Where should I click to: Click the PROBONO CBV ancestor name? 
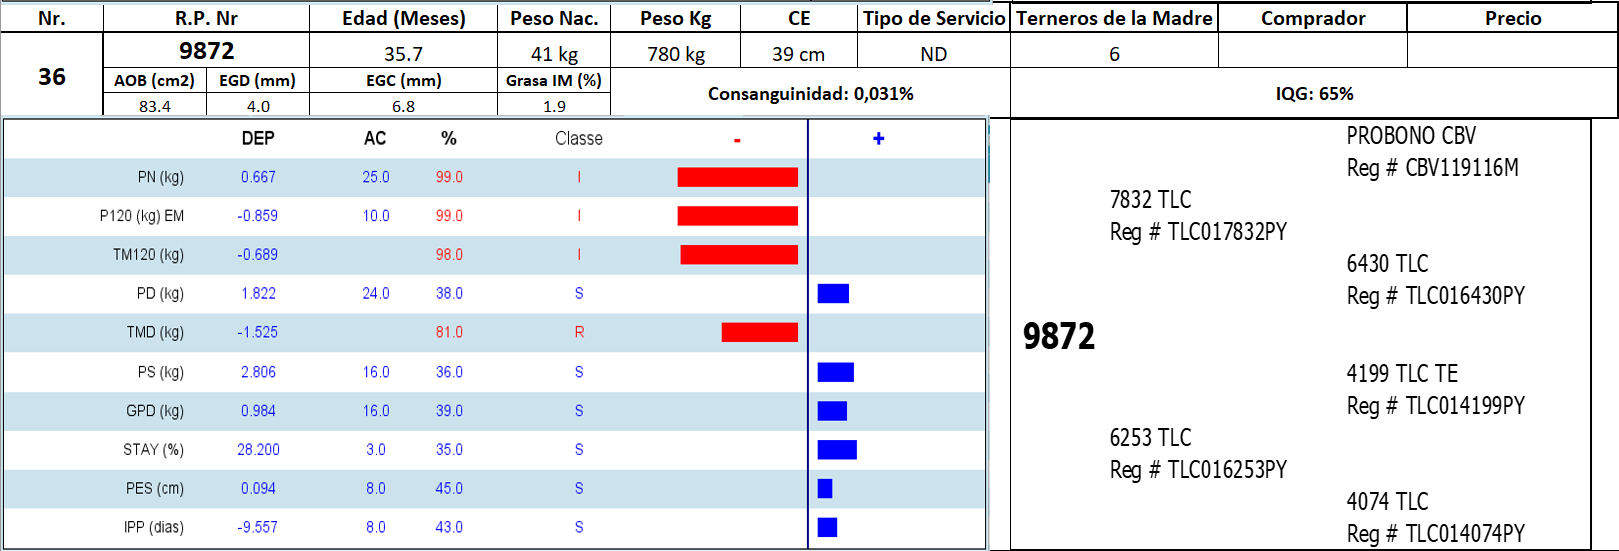1410,136
